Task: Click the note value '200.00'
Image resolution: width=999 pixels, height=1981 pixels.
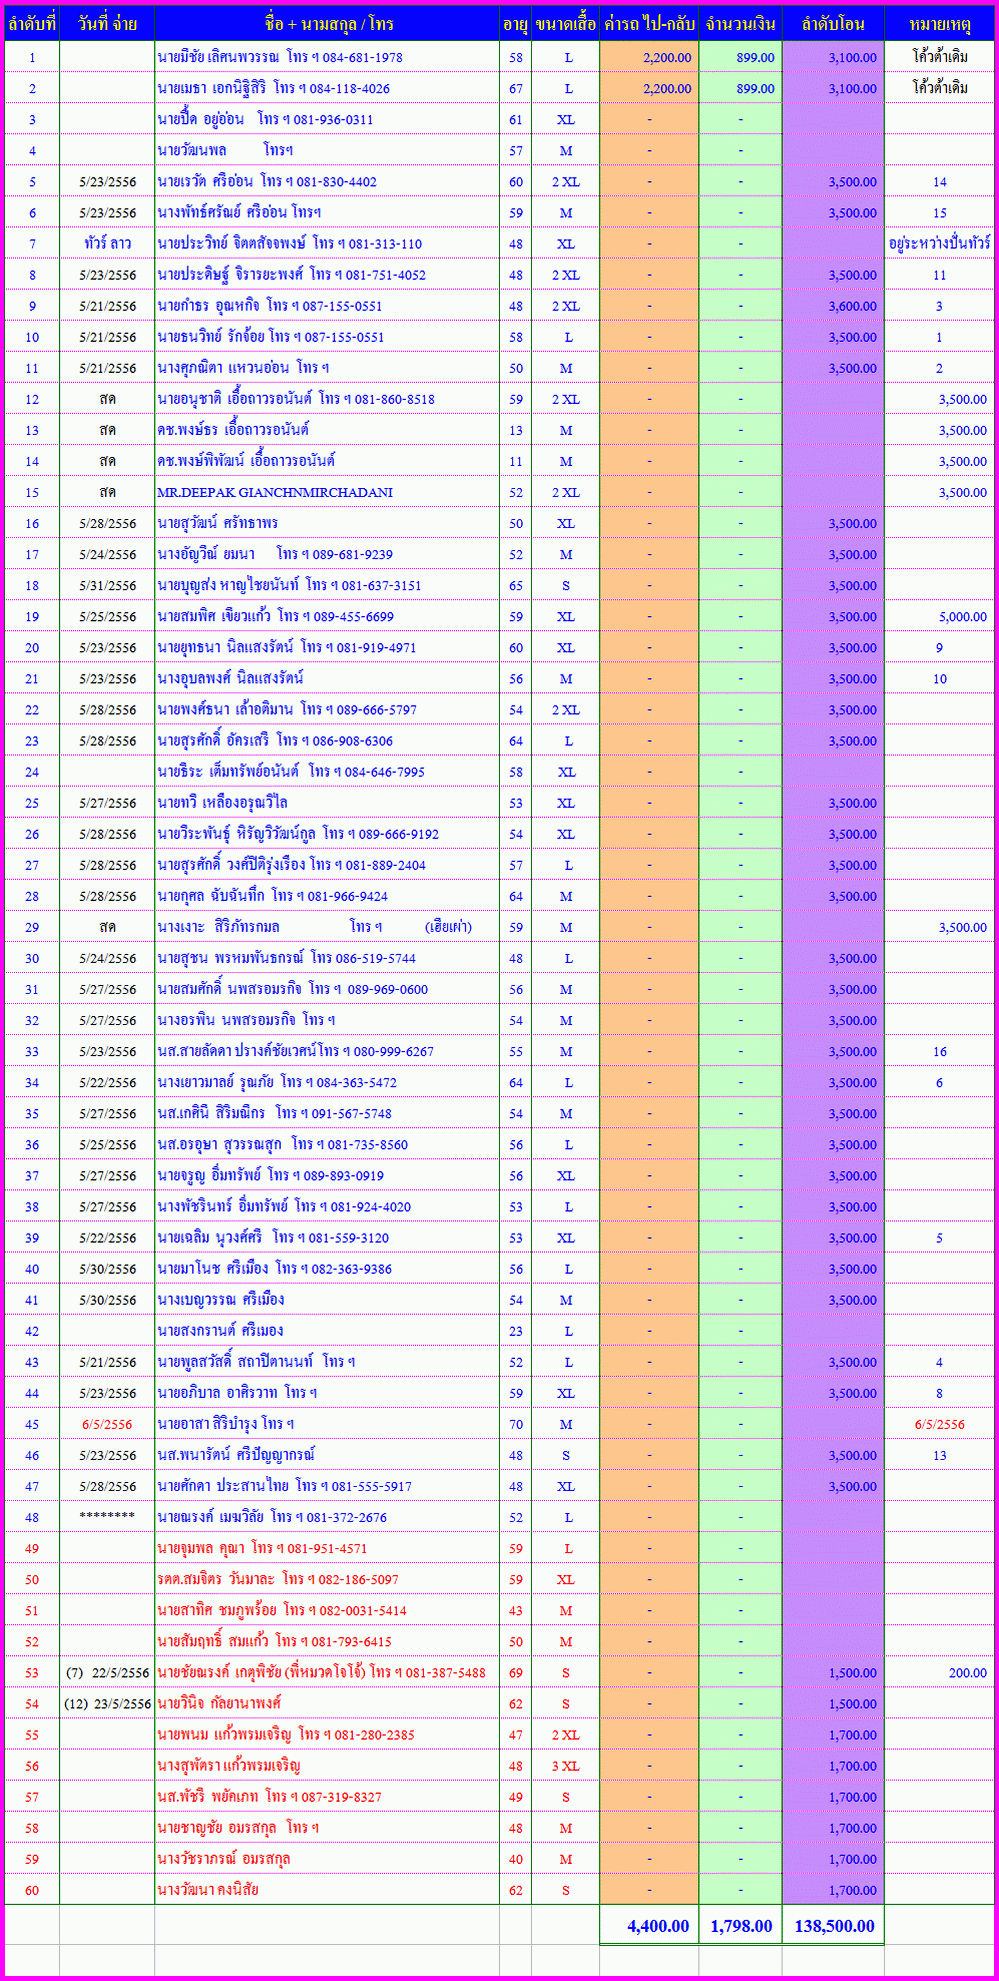Action: pyautogui.click(x=940, y=1672)
